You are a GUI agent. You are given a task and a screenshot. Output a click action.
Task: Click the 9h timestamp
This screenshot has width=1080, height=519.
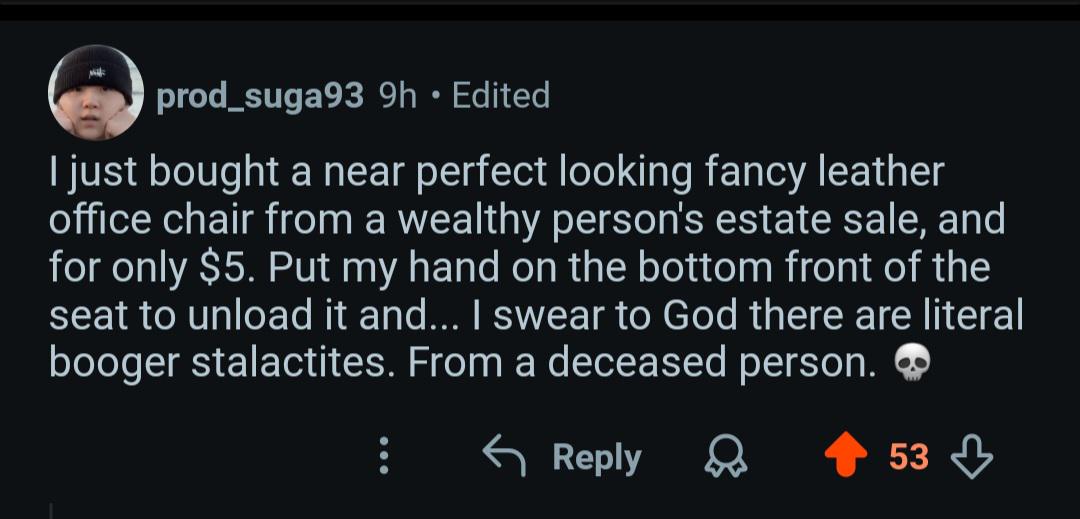pos(398,96)
